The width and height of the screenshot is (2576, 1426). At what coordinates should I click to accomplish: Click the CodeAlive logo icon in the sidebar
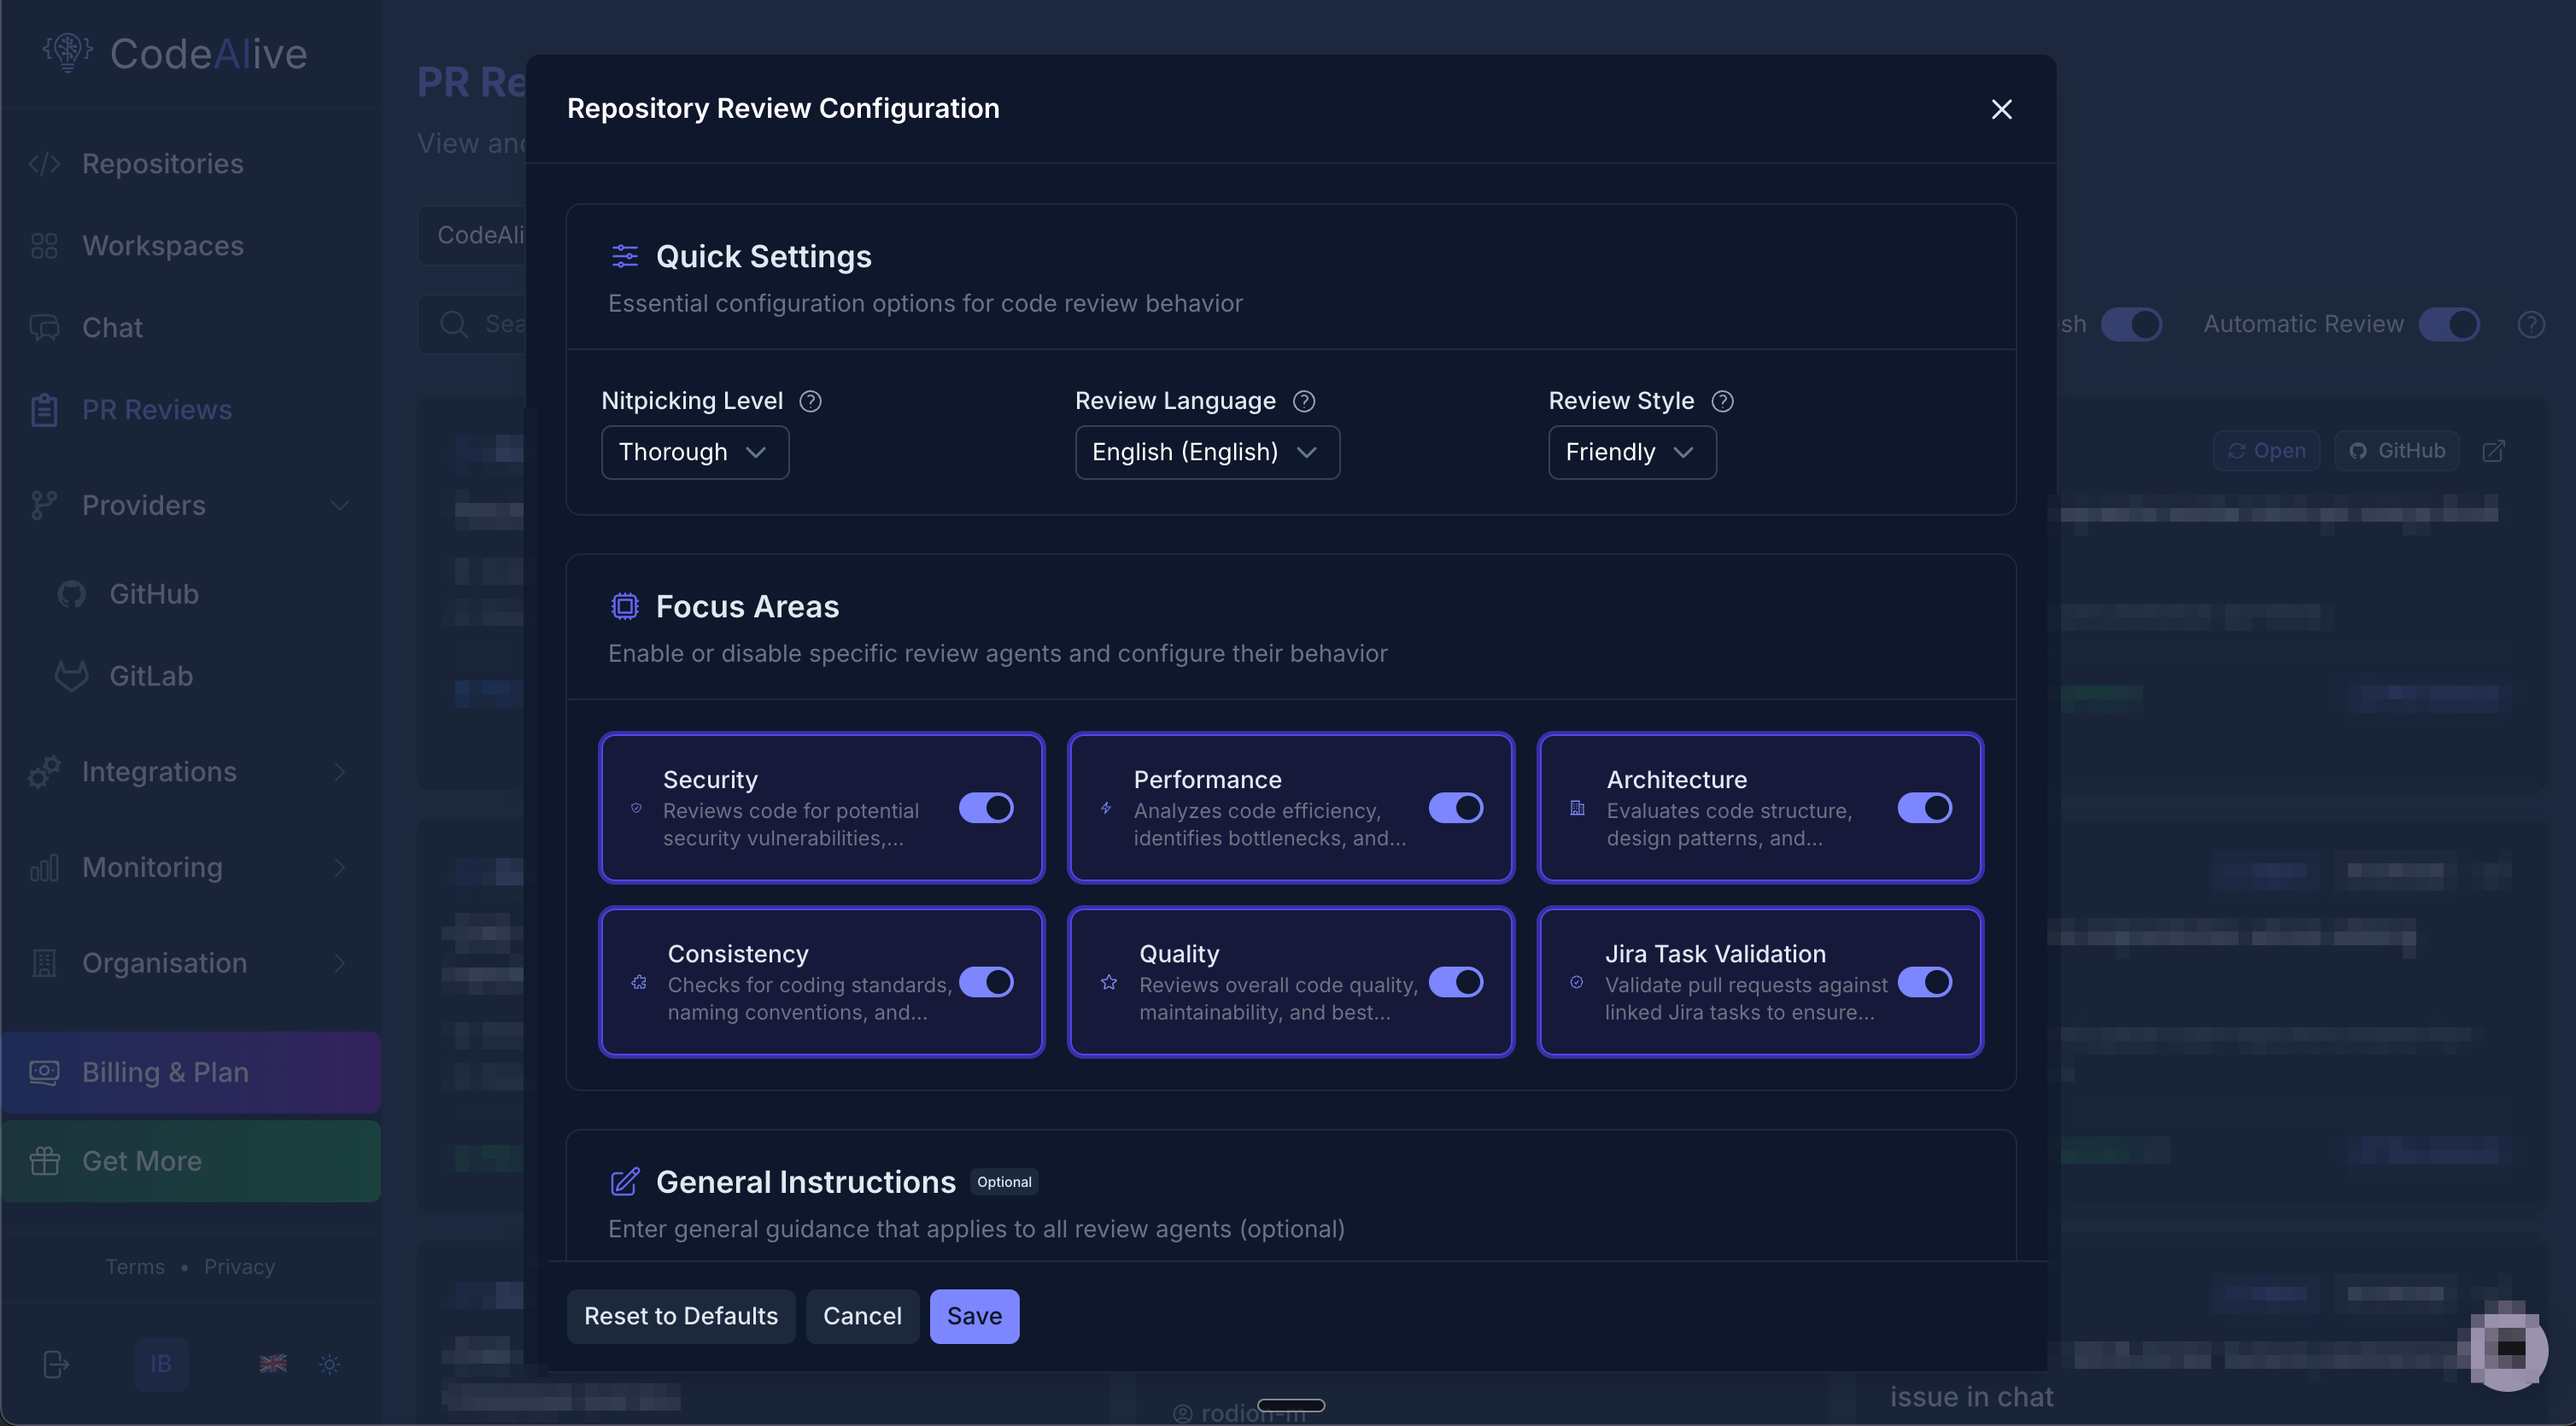point(66,52)
